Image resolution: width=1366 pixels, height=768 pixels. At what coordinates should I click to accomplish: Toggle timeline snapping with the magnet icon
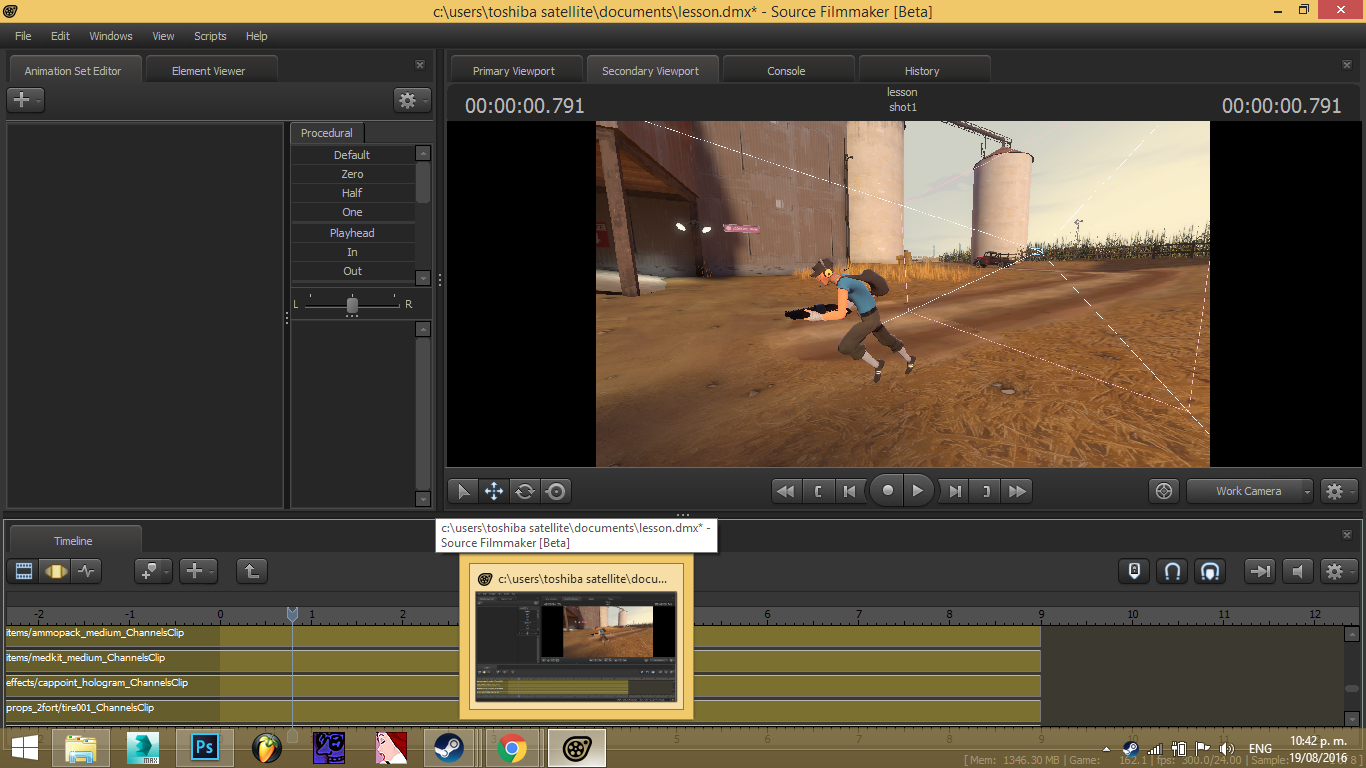[x=1172, y=571]
